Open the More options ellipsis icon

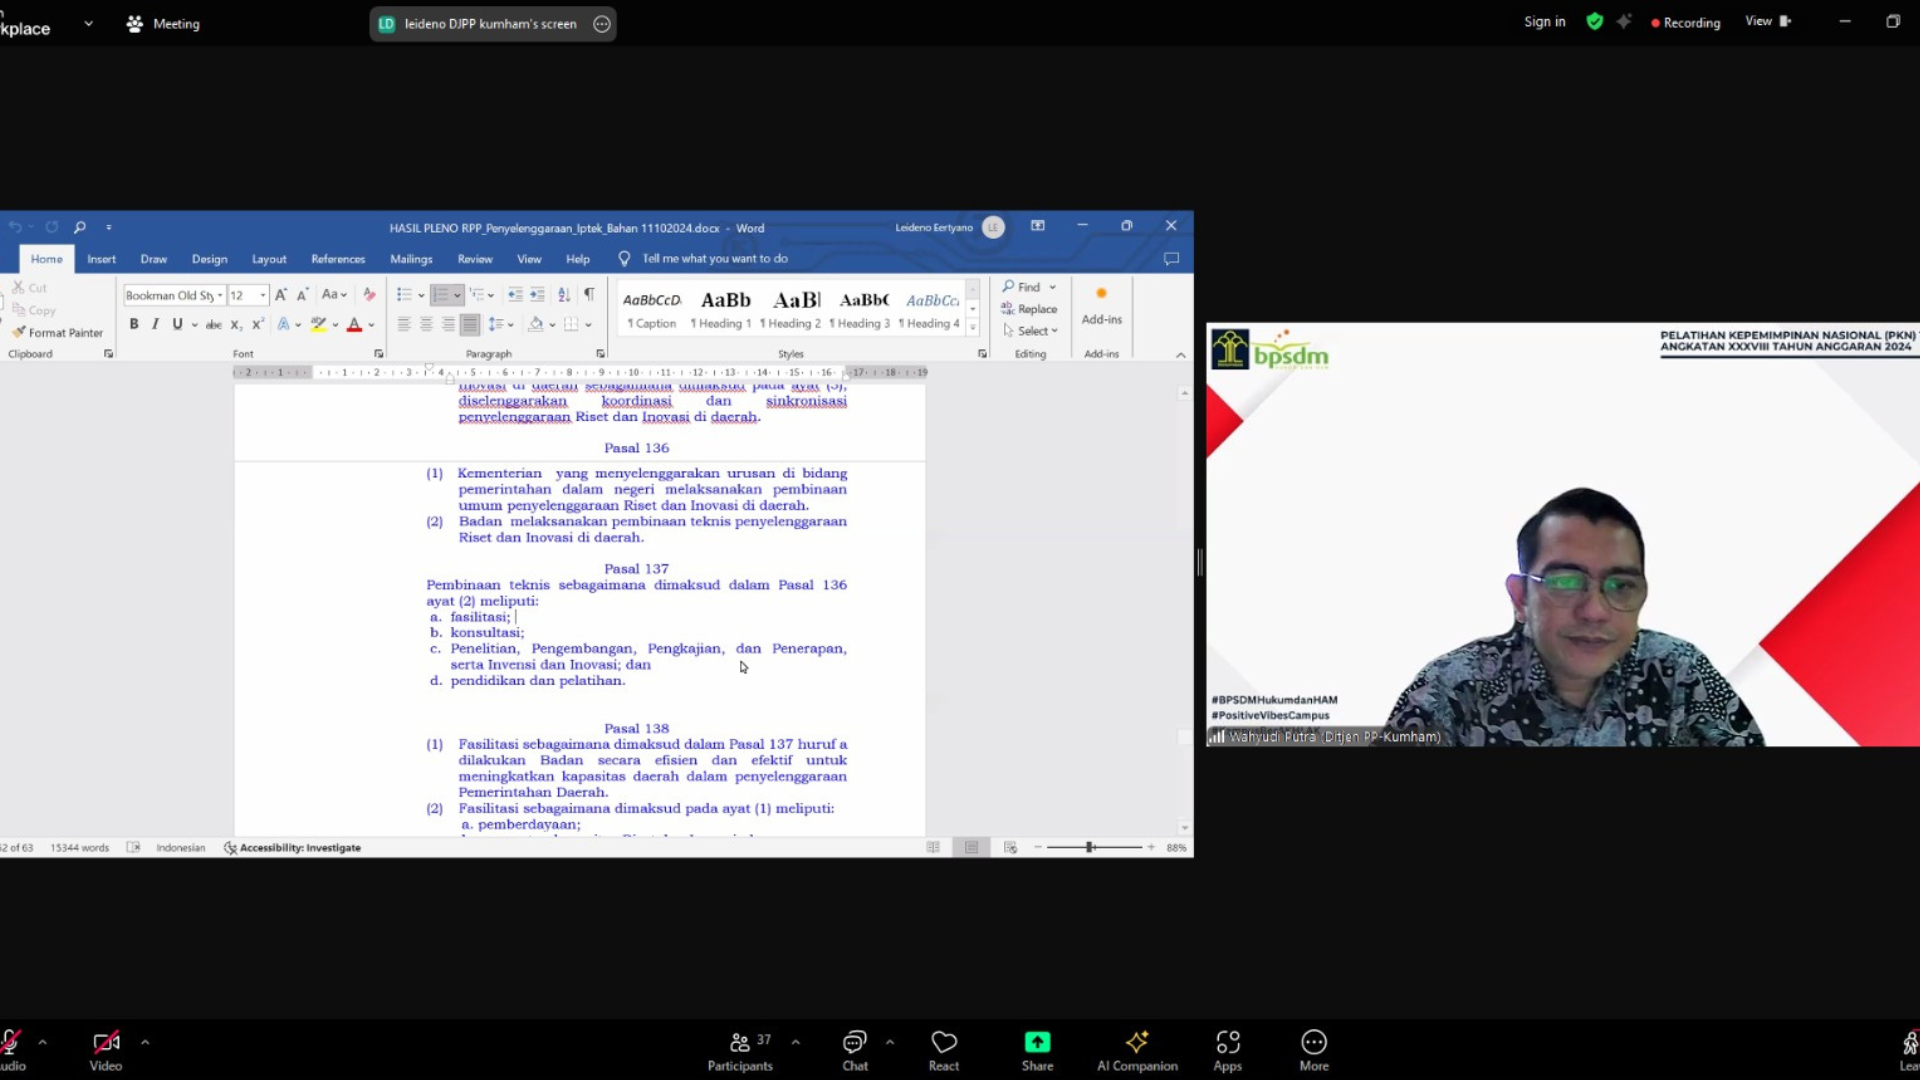1314,1042
